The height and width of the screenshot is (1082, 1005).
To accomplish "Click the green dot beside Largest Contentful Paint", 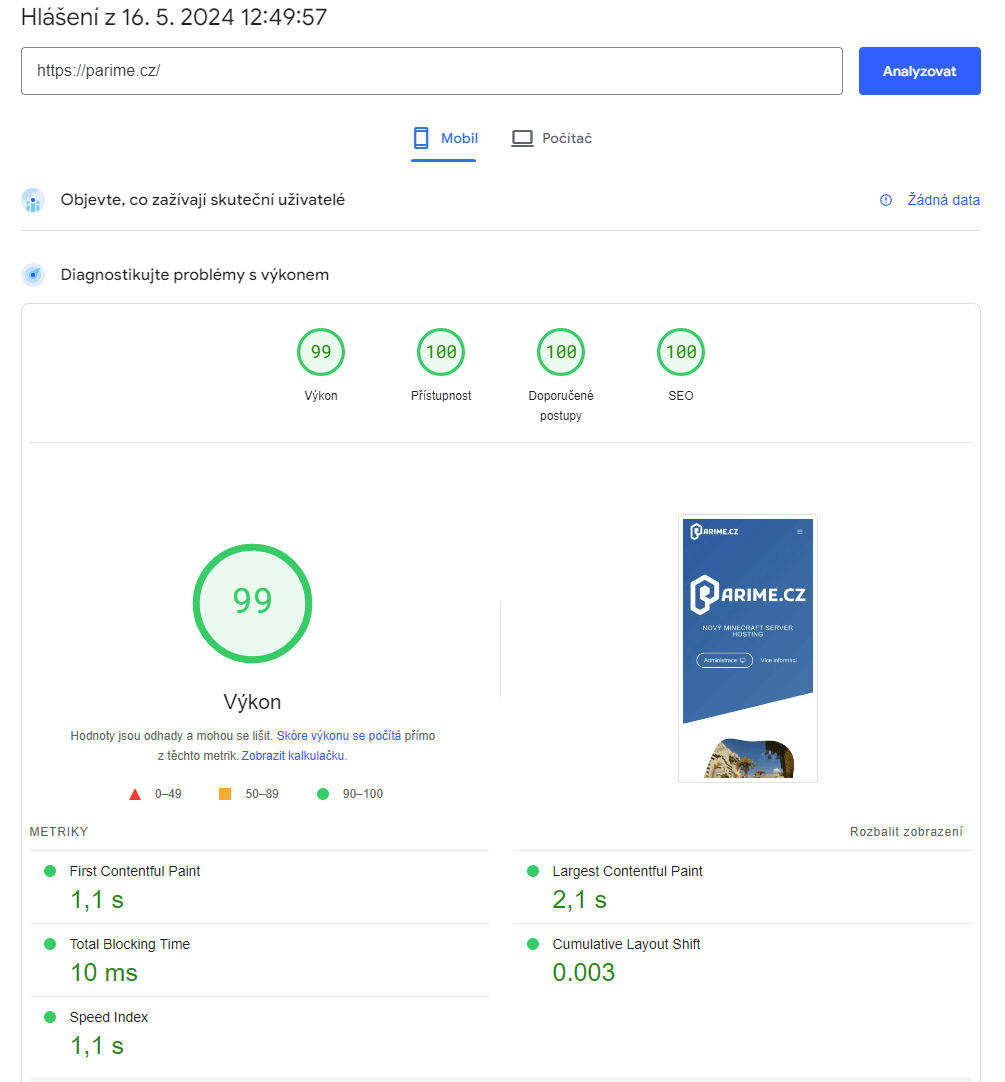I will coord(533,871).
